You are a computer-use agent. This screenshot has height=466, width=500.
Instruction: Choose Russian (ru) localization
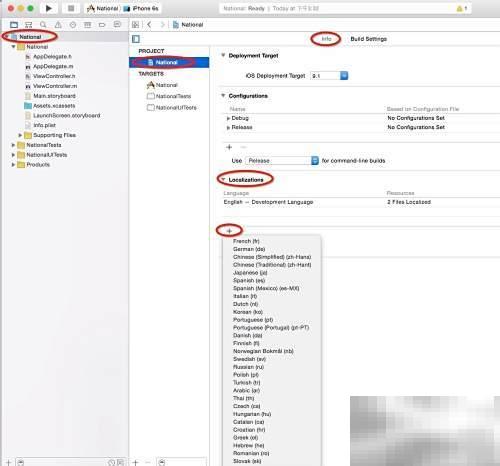(x=248, y=367)
